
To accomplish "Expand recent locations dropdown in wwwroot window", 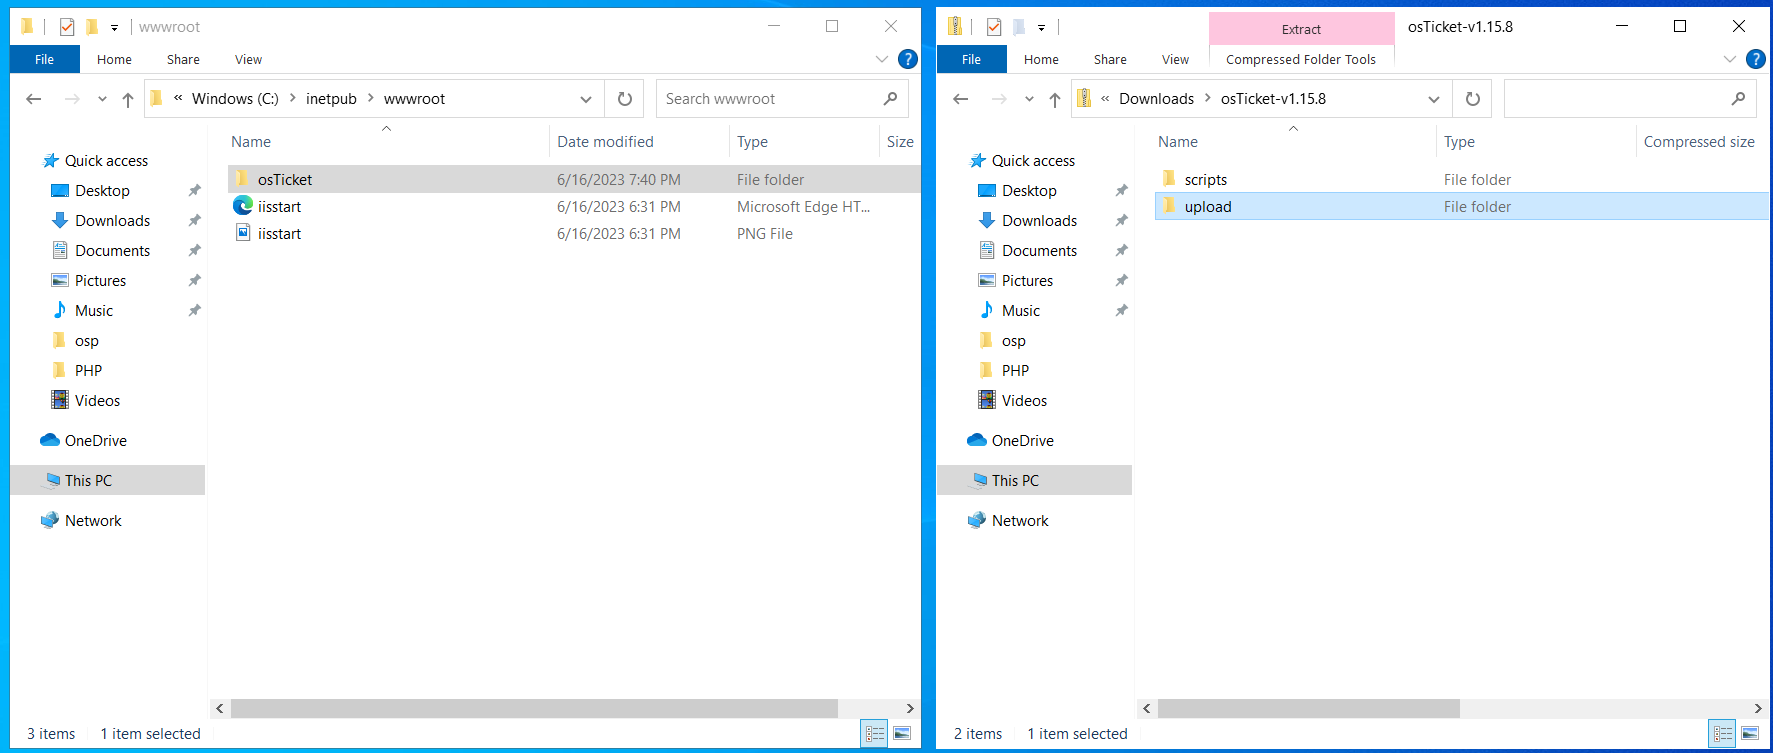I will click(102, 99).
